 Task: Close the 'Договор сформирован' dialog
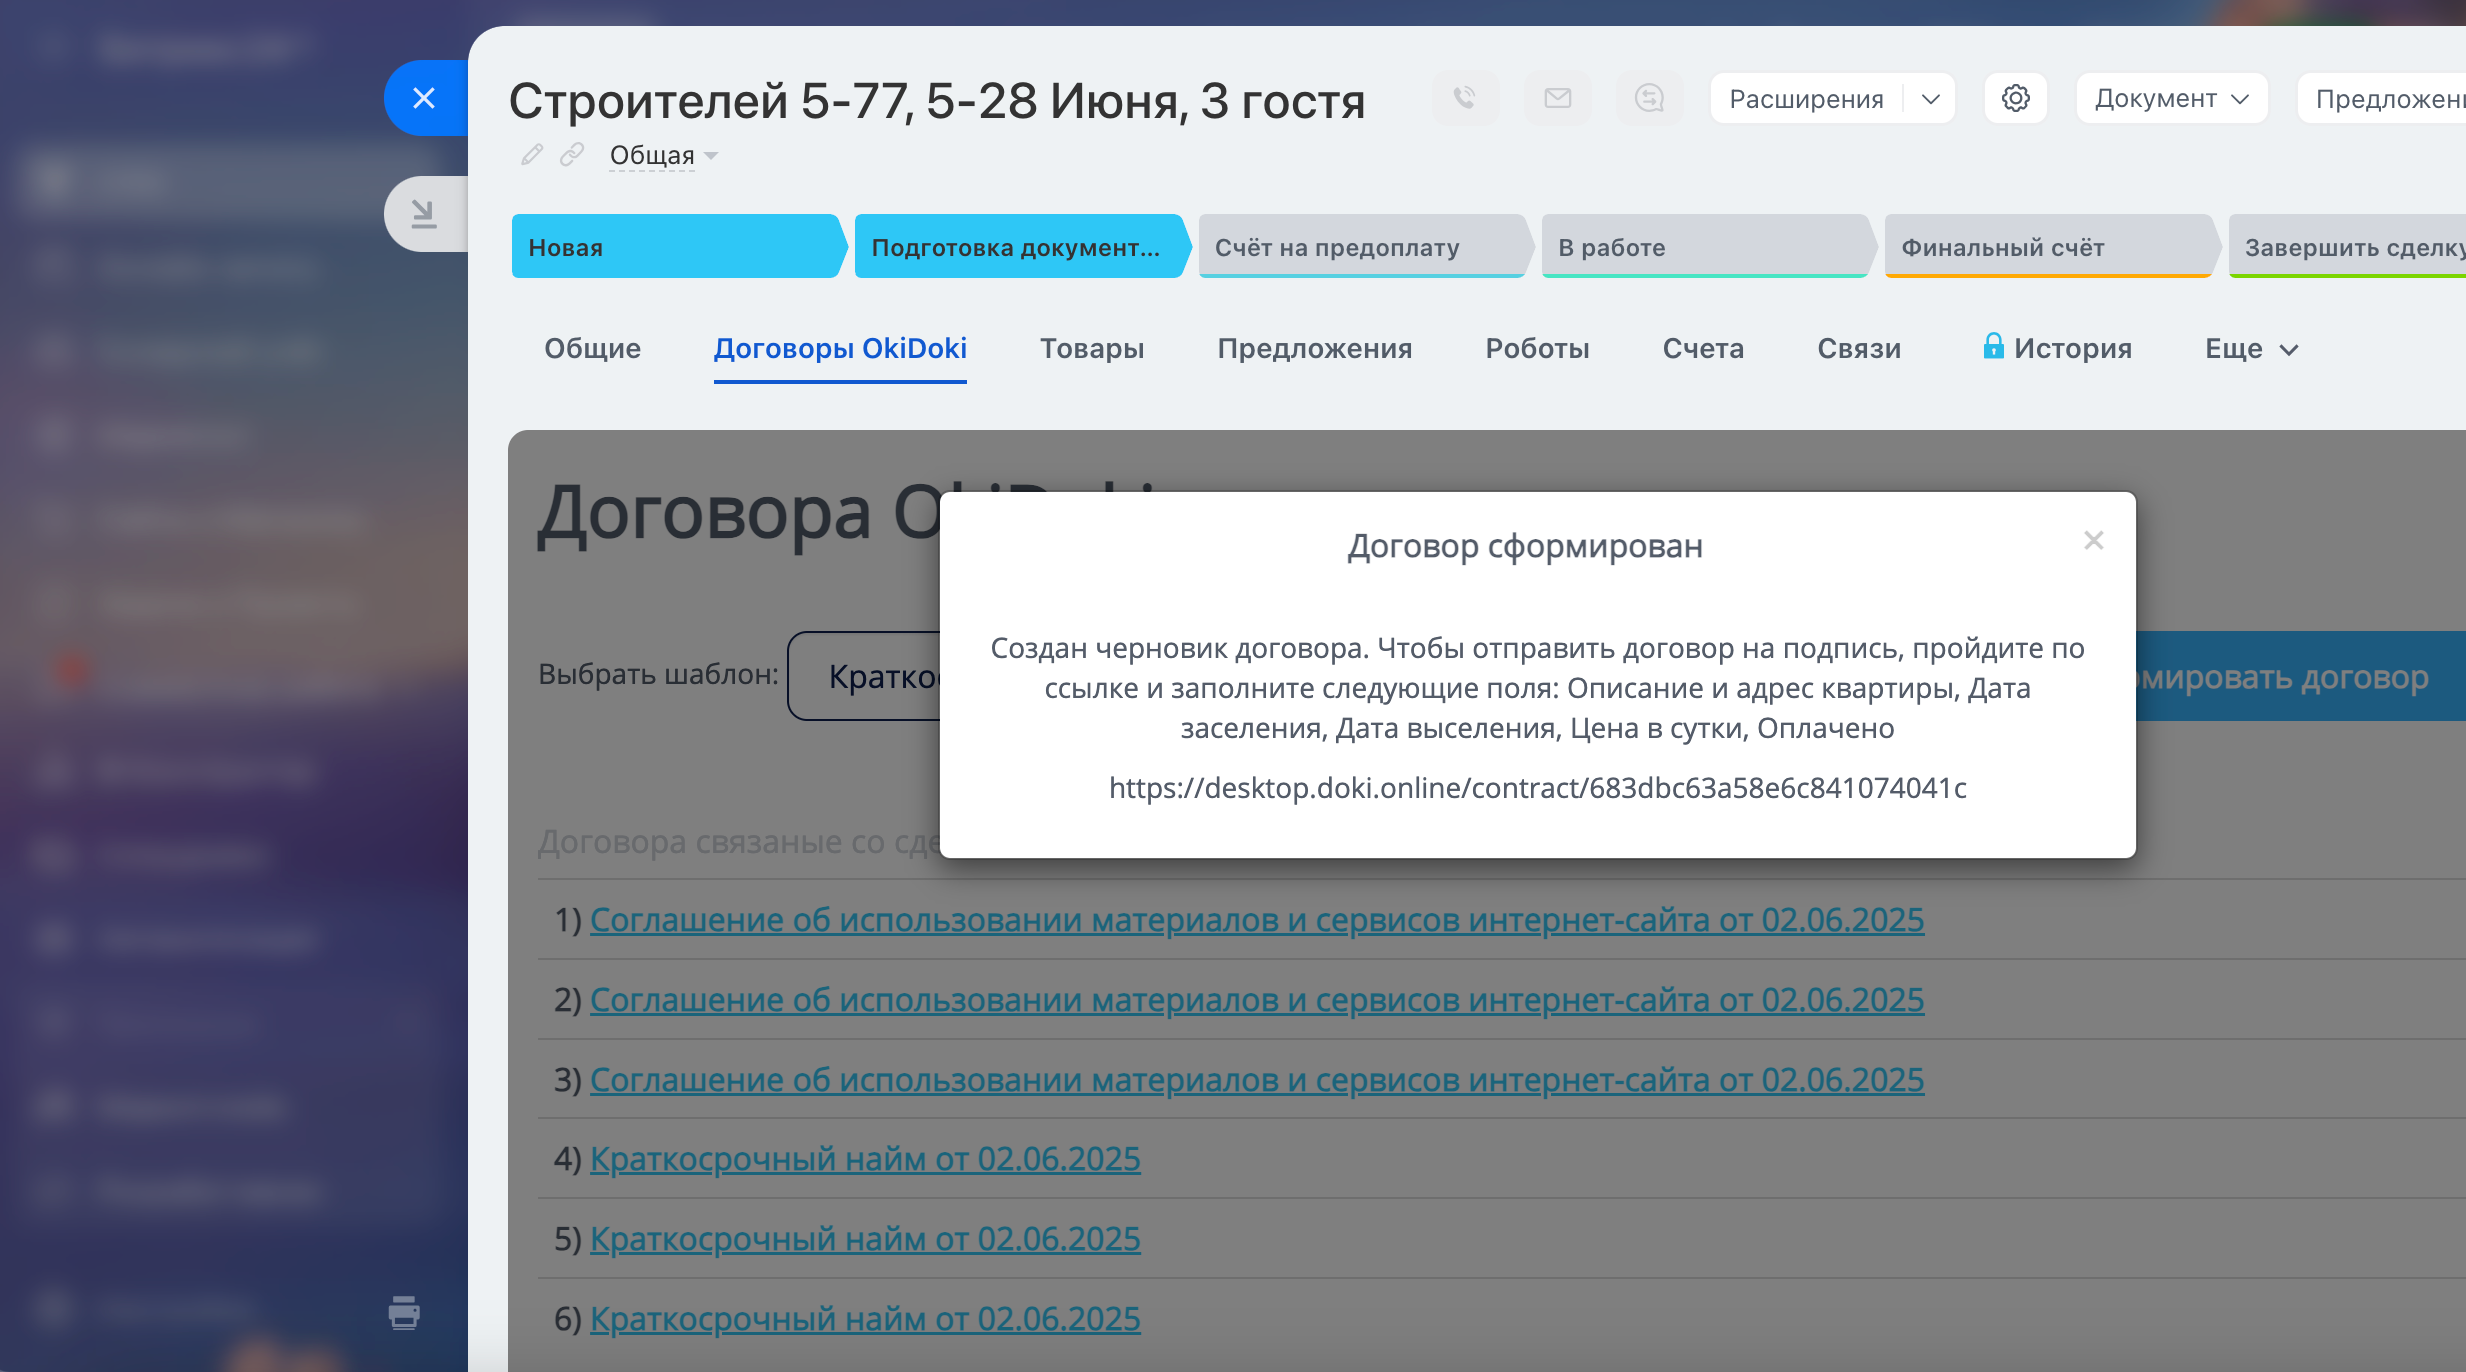(2093, 541)
